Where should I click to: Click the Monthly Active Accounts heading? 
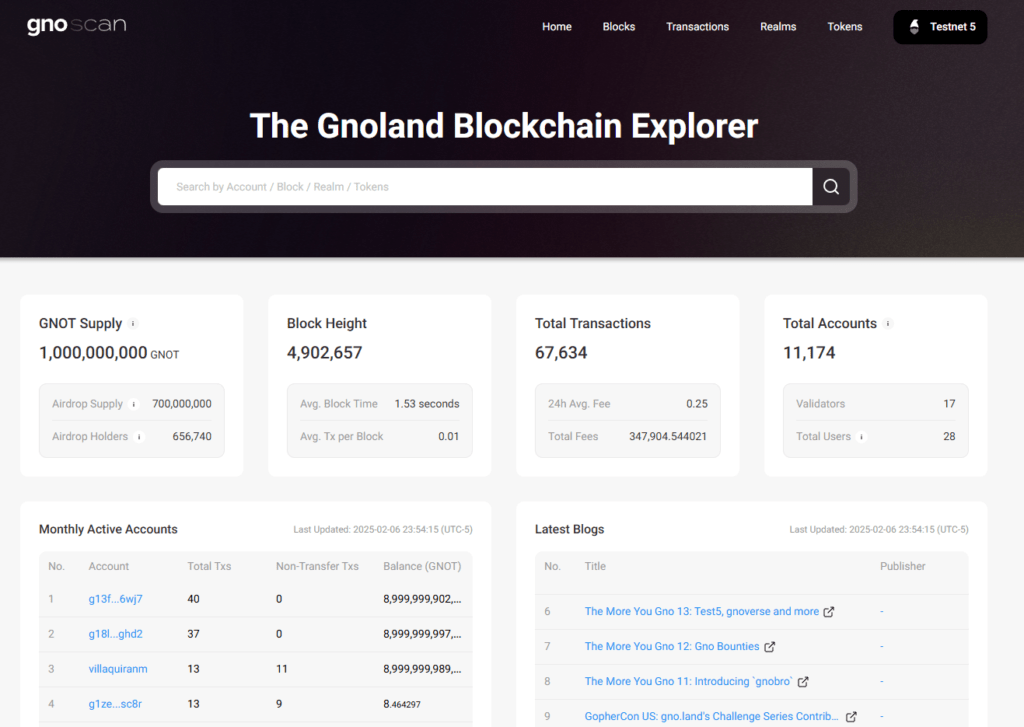(108, 530)
